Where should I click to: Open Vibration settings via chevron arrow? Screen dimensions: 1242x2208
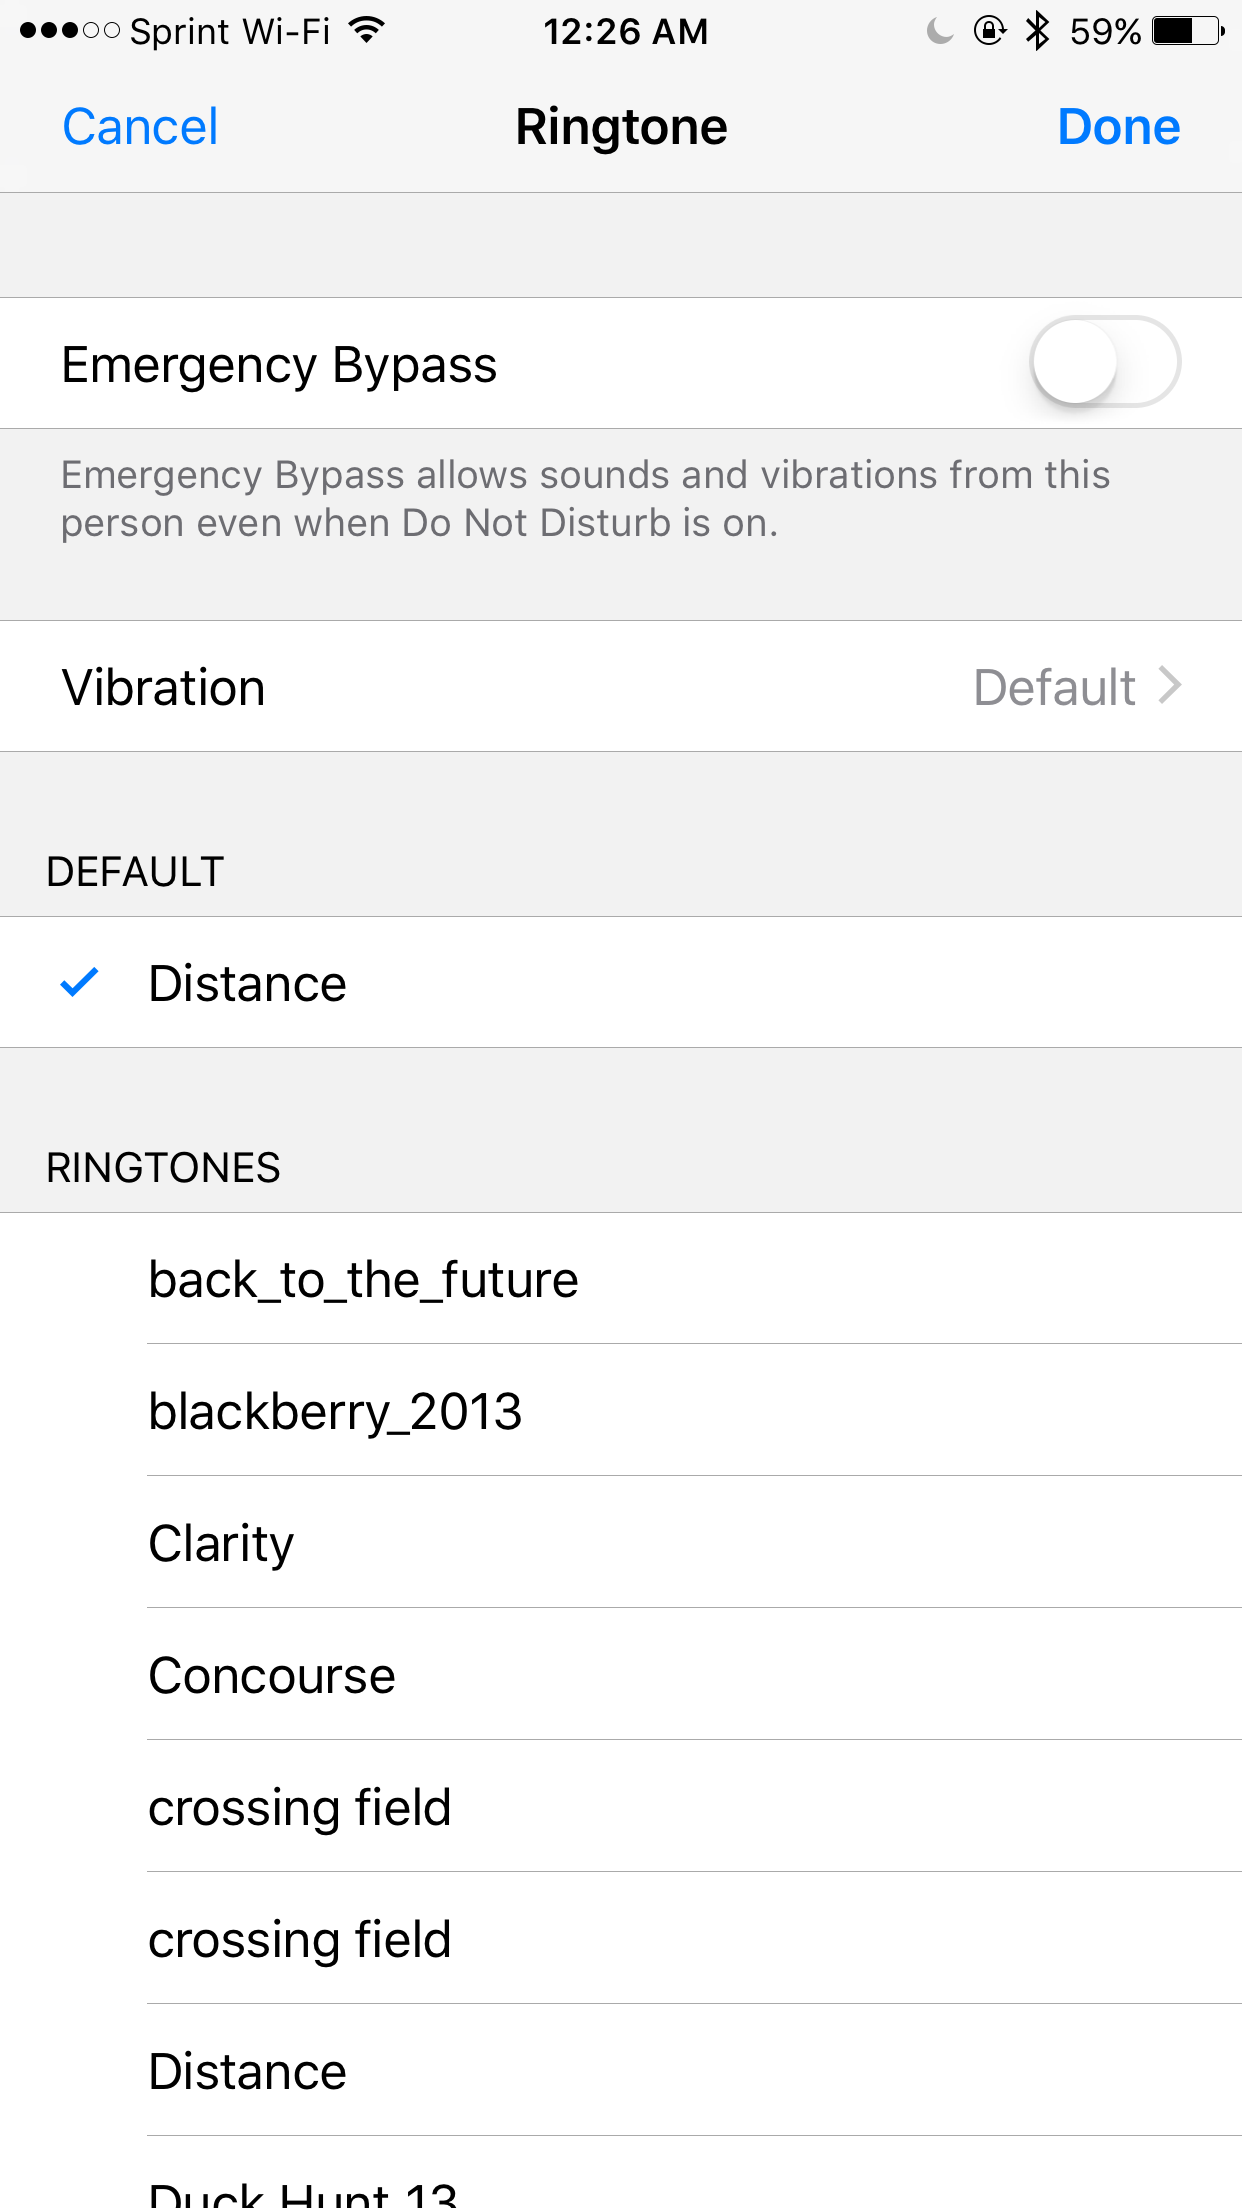(x=1170, y=686)
